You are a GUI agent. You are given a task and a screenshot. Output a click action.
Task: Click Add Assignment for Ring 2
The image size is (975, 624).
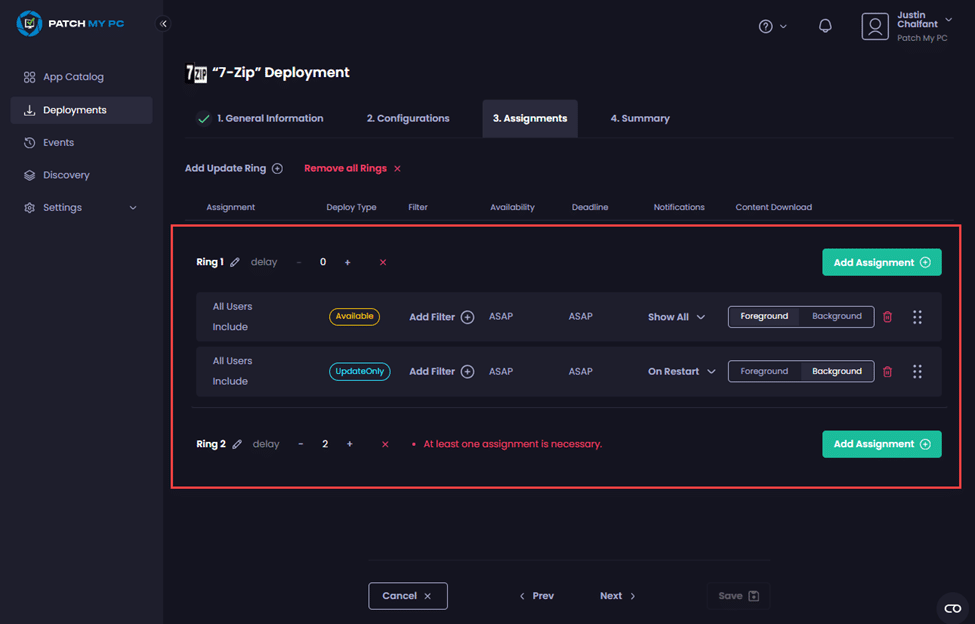(x=881, y=444)
